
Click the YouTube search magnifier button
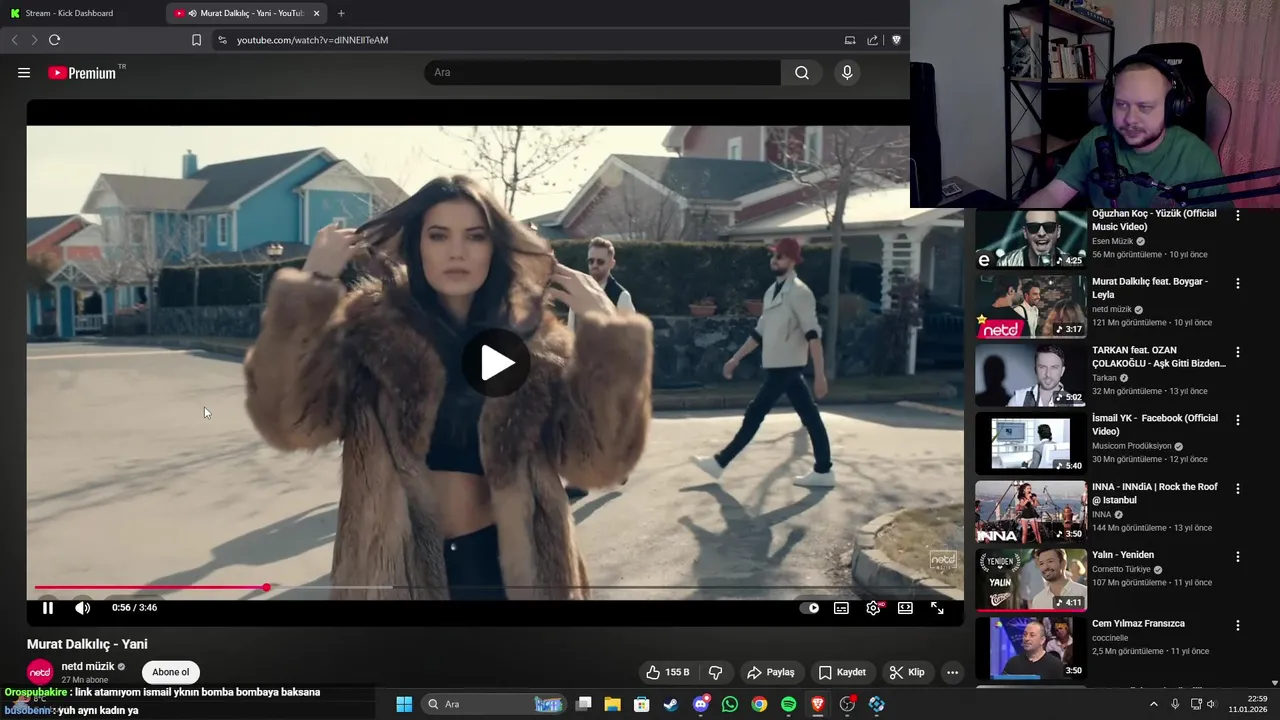(x=802, y=73)
